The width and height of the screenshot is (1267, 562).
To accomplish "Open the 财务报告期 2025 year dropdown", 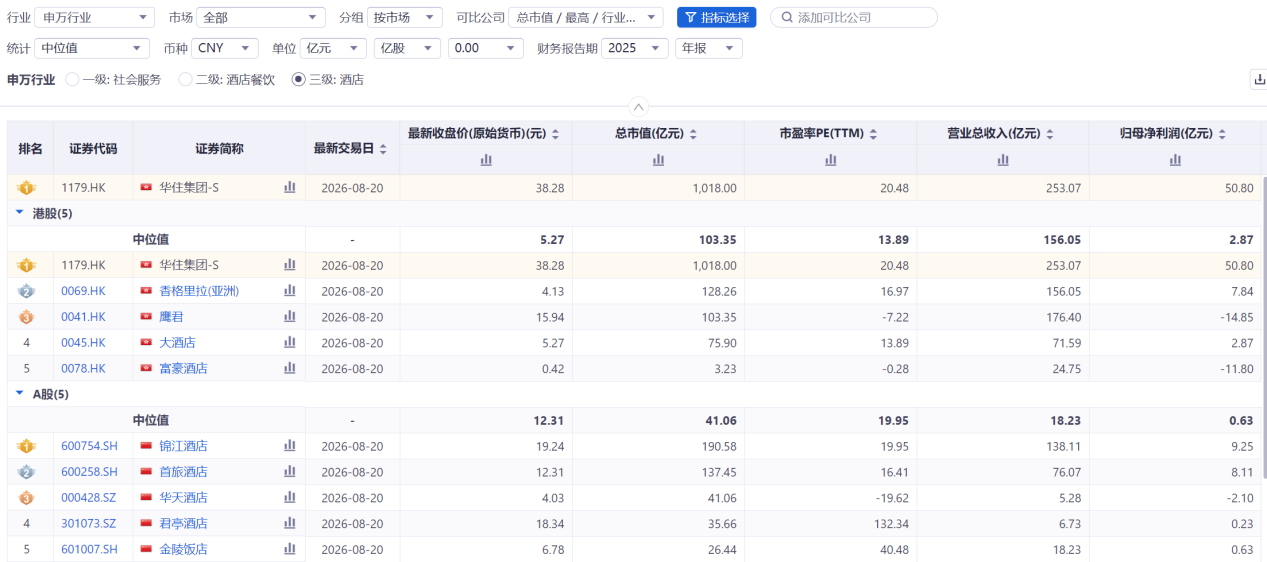I will click(x=635, y=48).
